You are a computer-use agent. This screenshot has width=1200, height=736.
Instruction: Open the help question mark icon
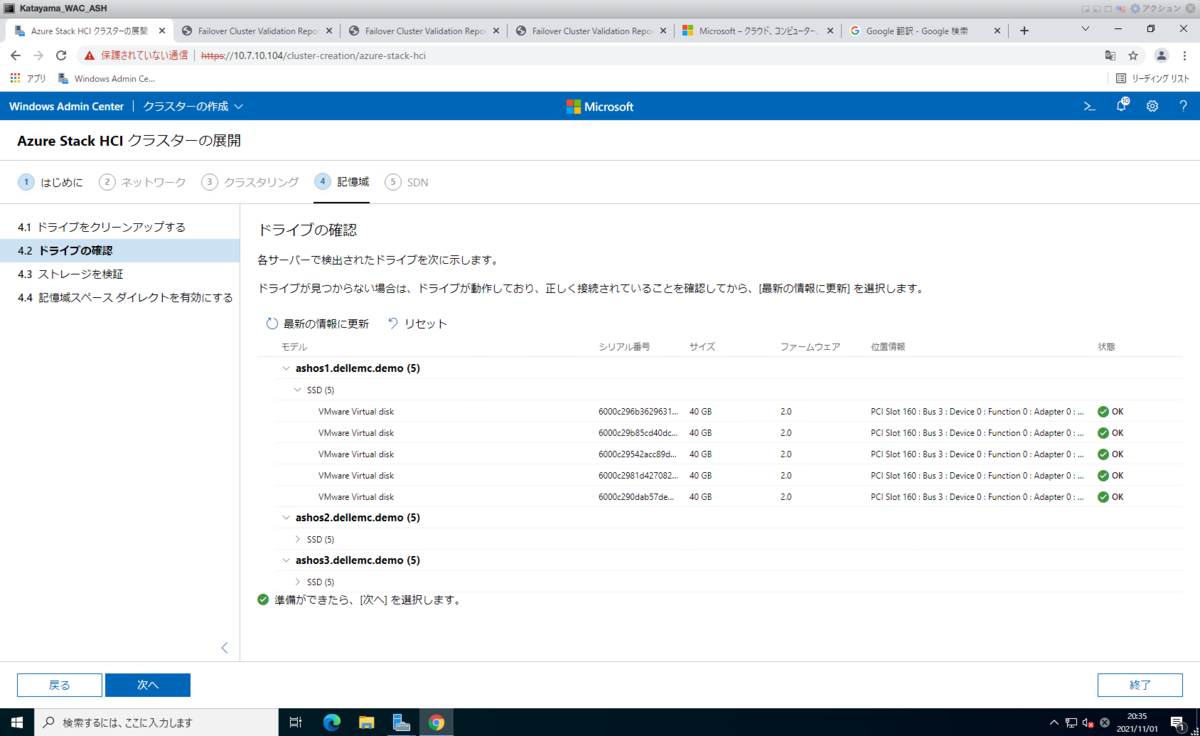click(x=1183, y=106)
